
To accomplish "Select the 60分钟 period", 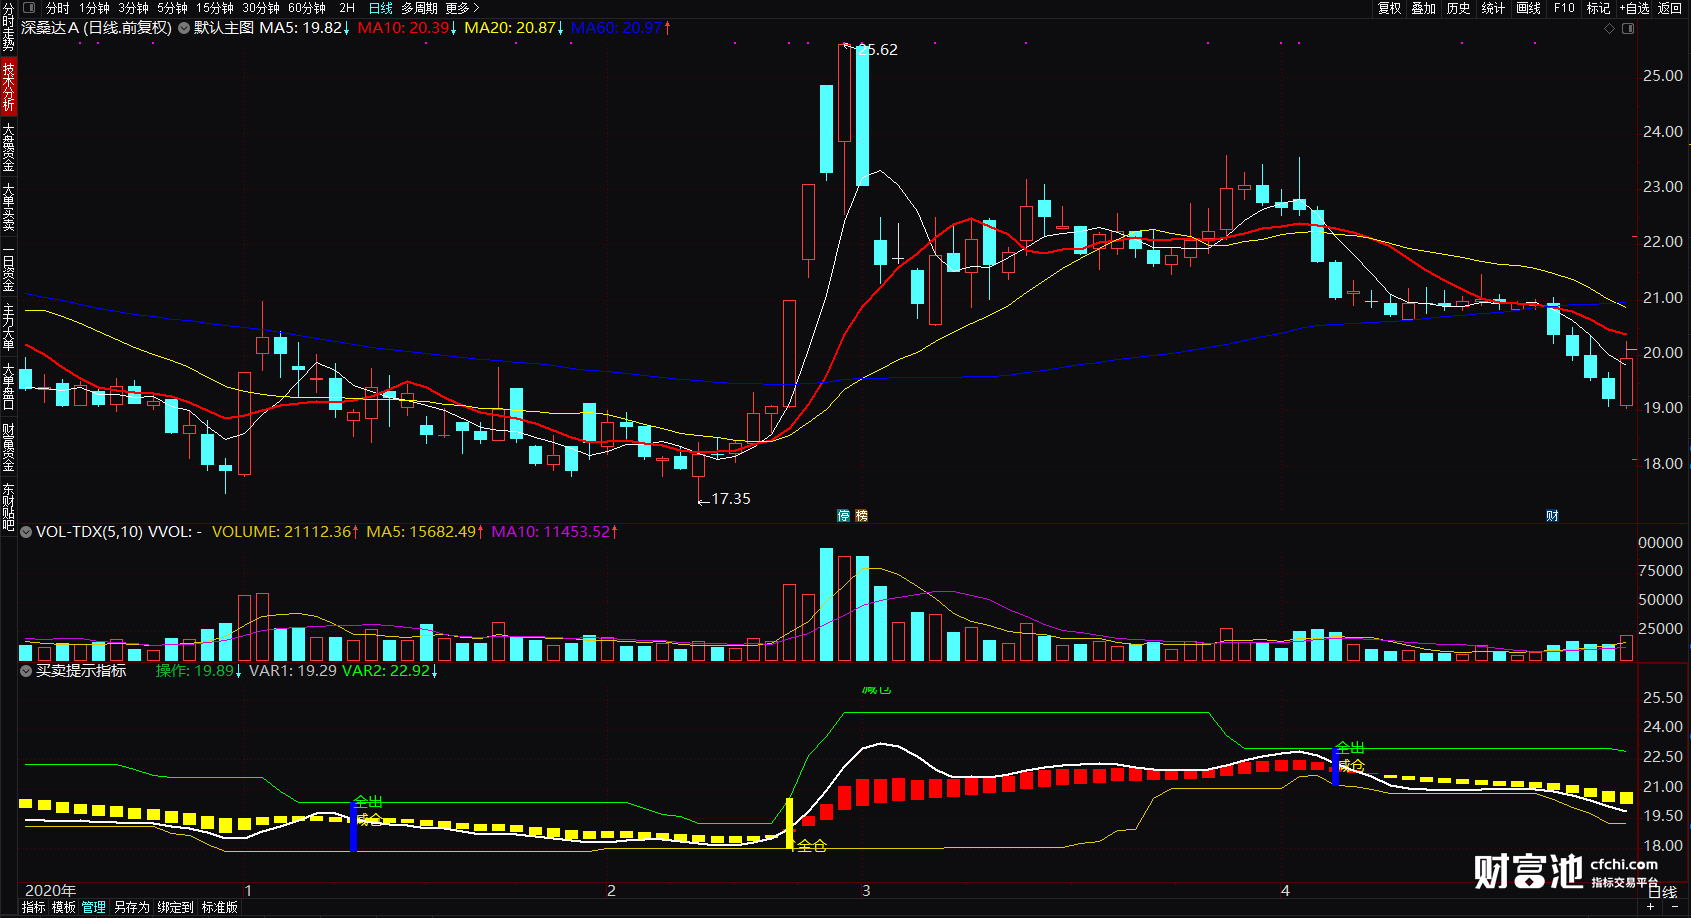I will 307,8.
